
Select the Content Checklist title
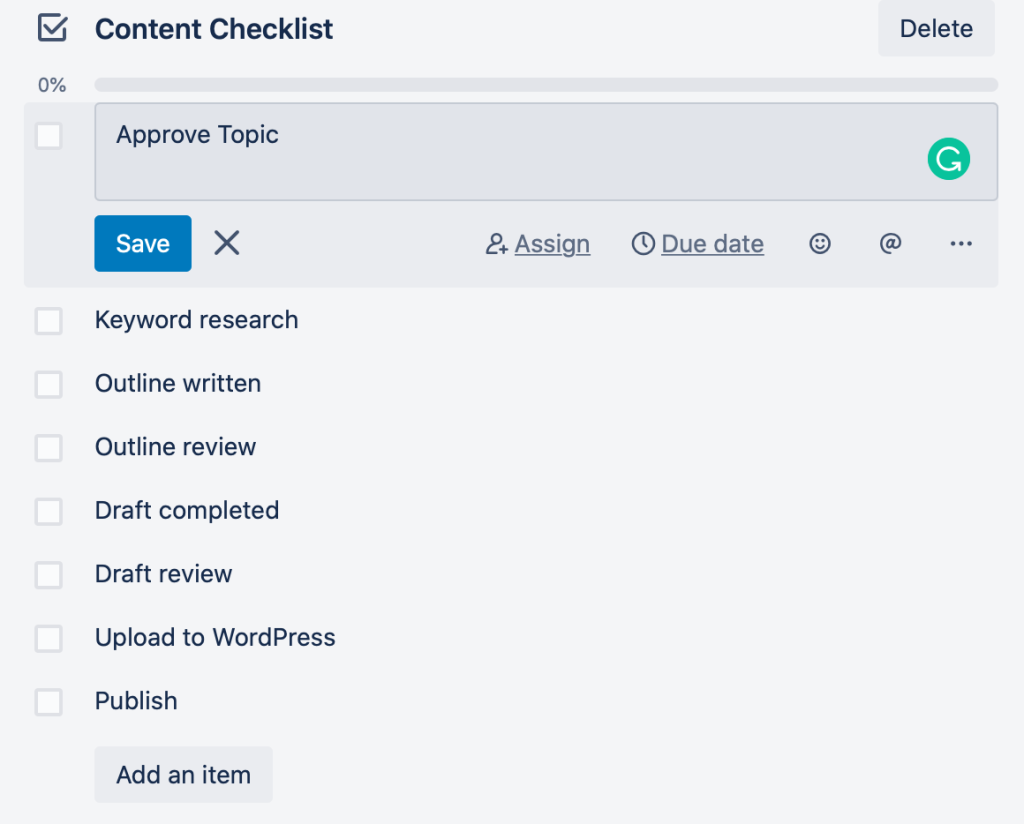[214, 29]
